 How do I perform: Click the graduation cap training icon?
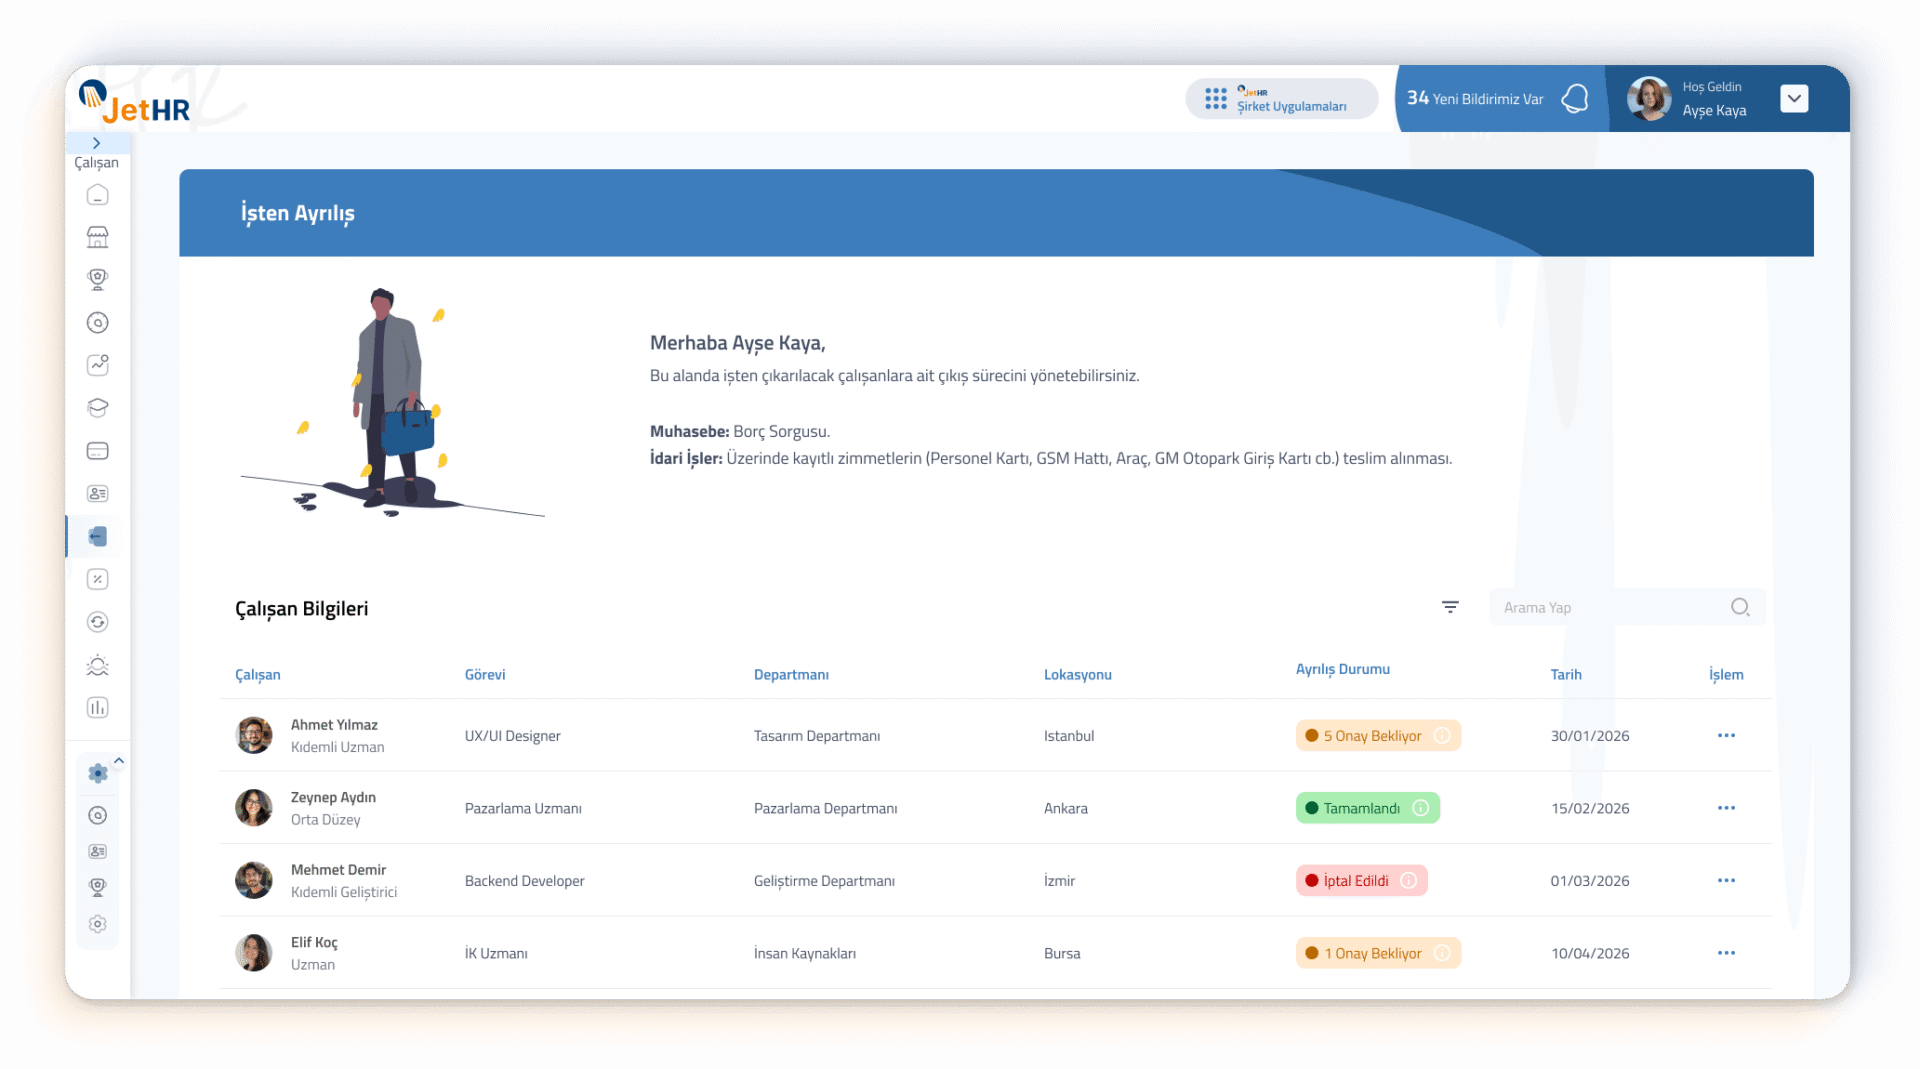click(97, 408)
